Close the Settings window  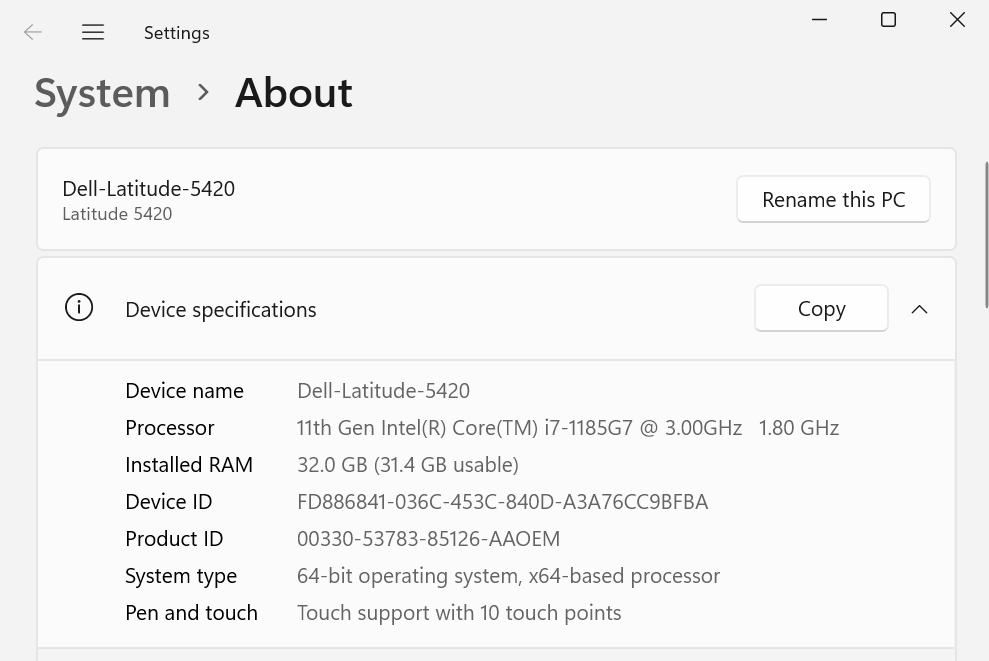(957, 20)
